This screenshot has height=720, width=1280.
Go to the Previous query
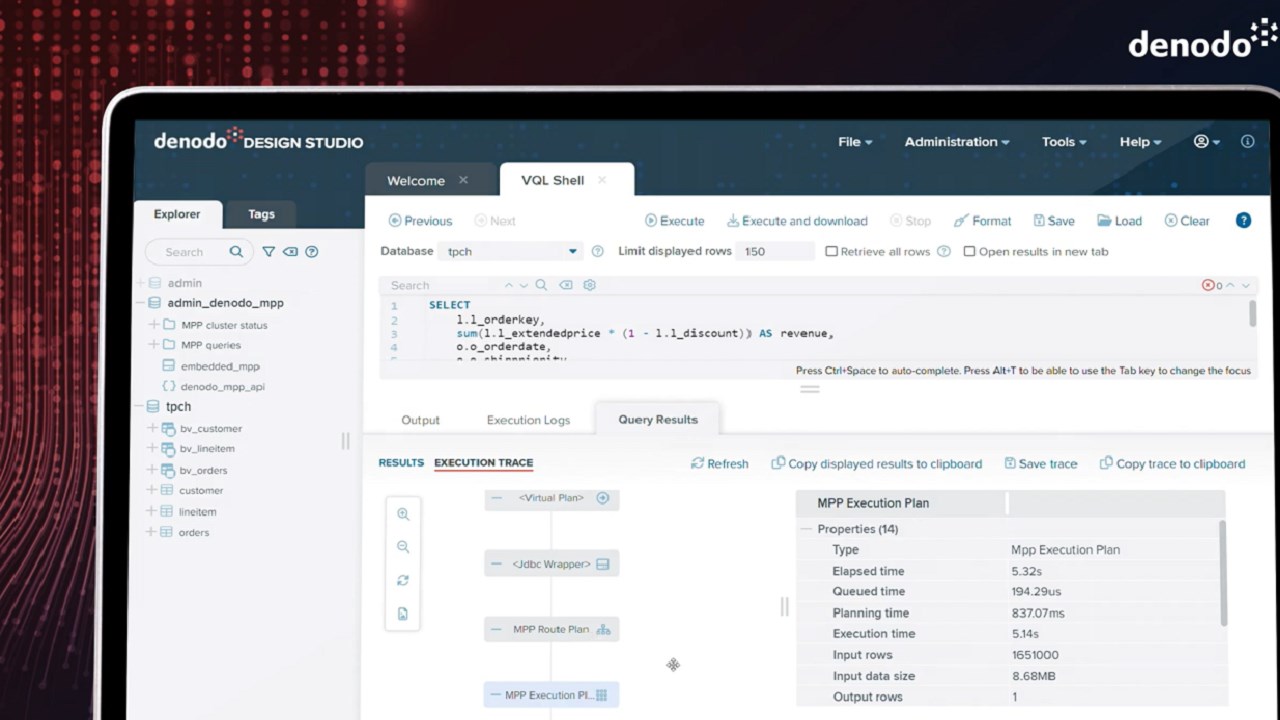coord(420,221)
